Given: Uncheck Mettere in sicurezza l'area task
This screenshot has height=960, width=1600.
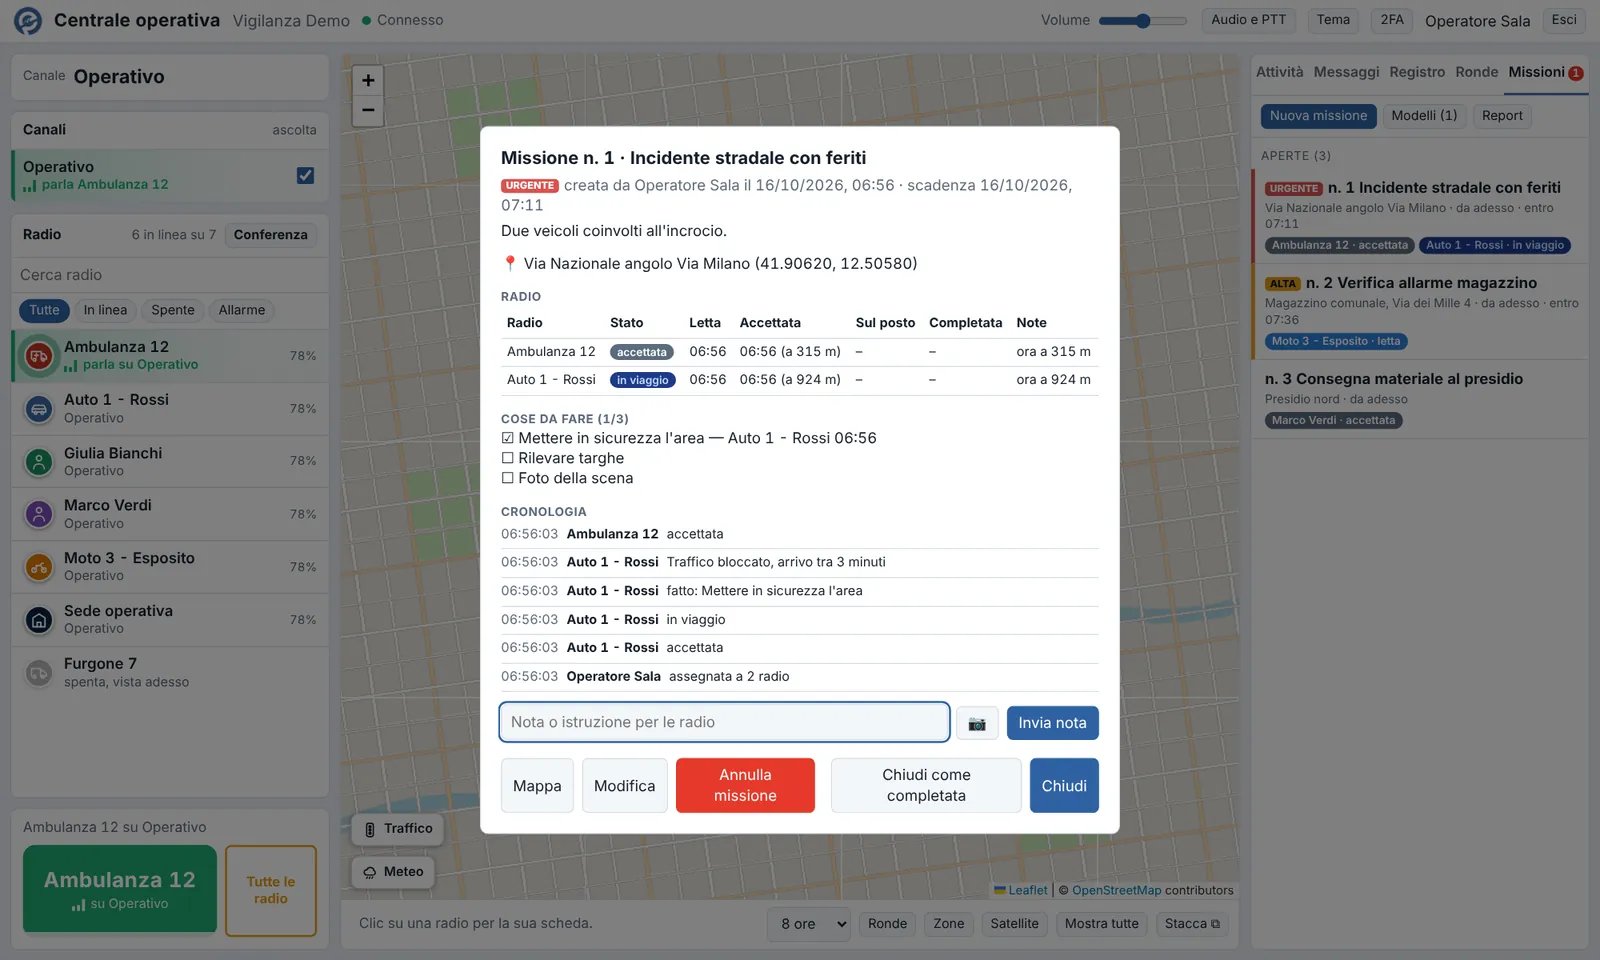Looking at the screenshot, I should point(508,438).
